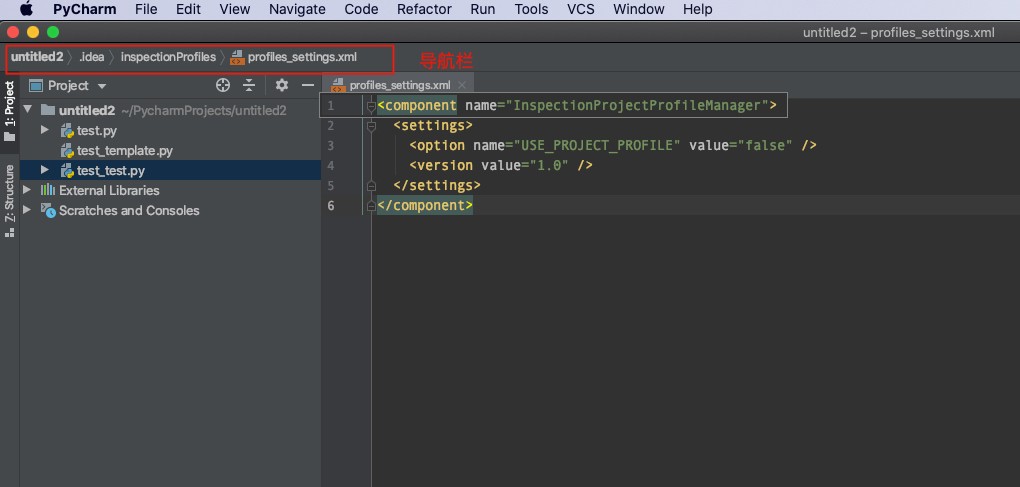Open the File menu
This screenshot has width=1020, height=487.
tap(146, 9)
